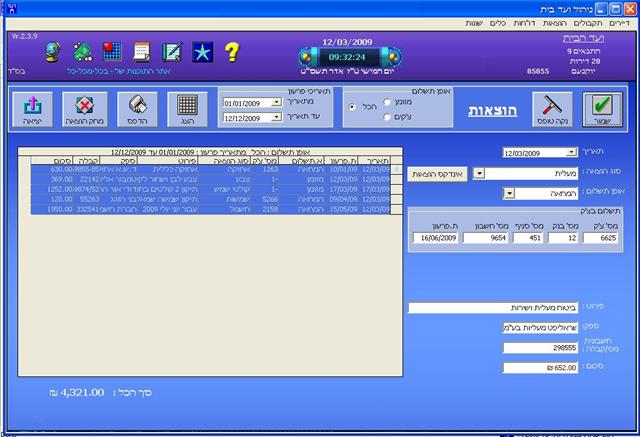
Task: Click the display grid button
Action: coord(187,109)
